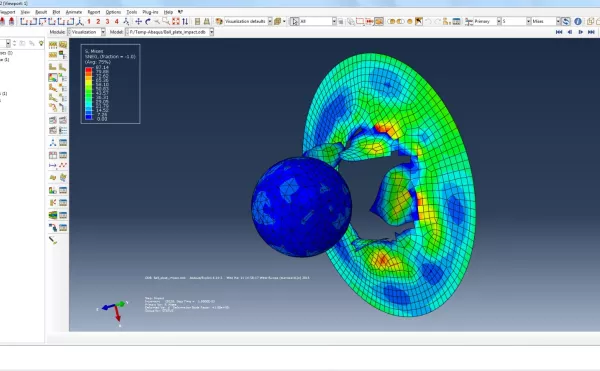Click the blue synchronize arrows icon after Mises

point(566,21)
